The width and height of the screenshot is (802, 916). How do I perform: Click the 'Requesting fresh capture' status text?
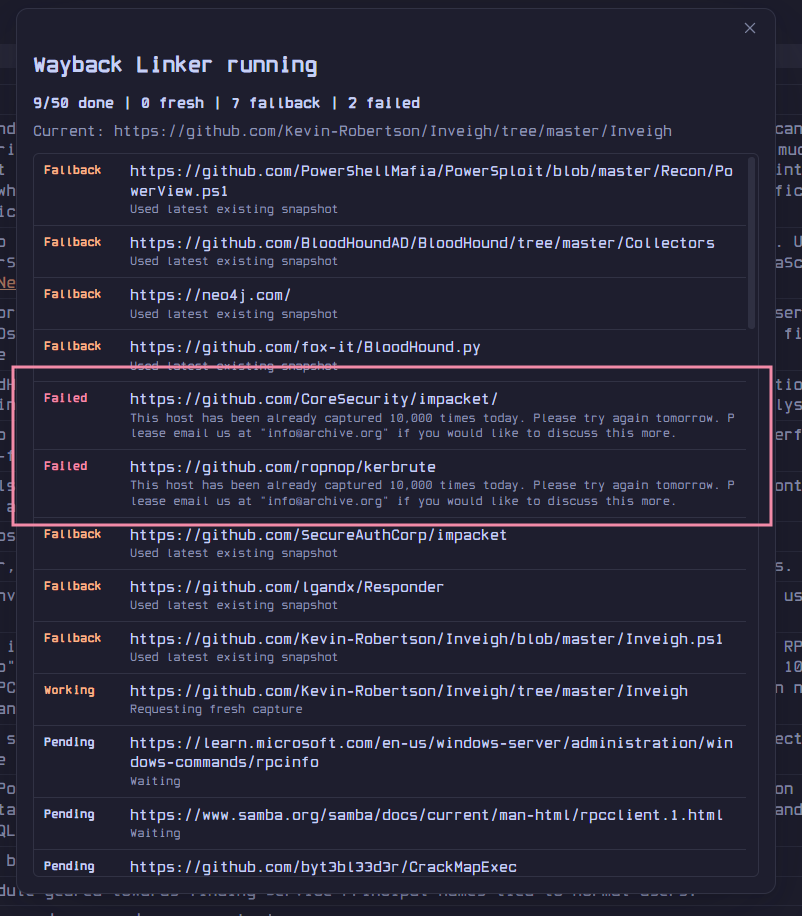pyautogui.click(x=216, y=709)
